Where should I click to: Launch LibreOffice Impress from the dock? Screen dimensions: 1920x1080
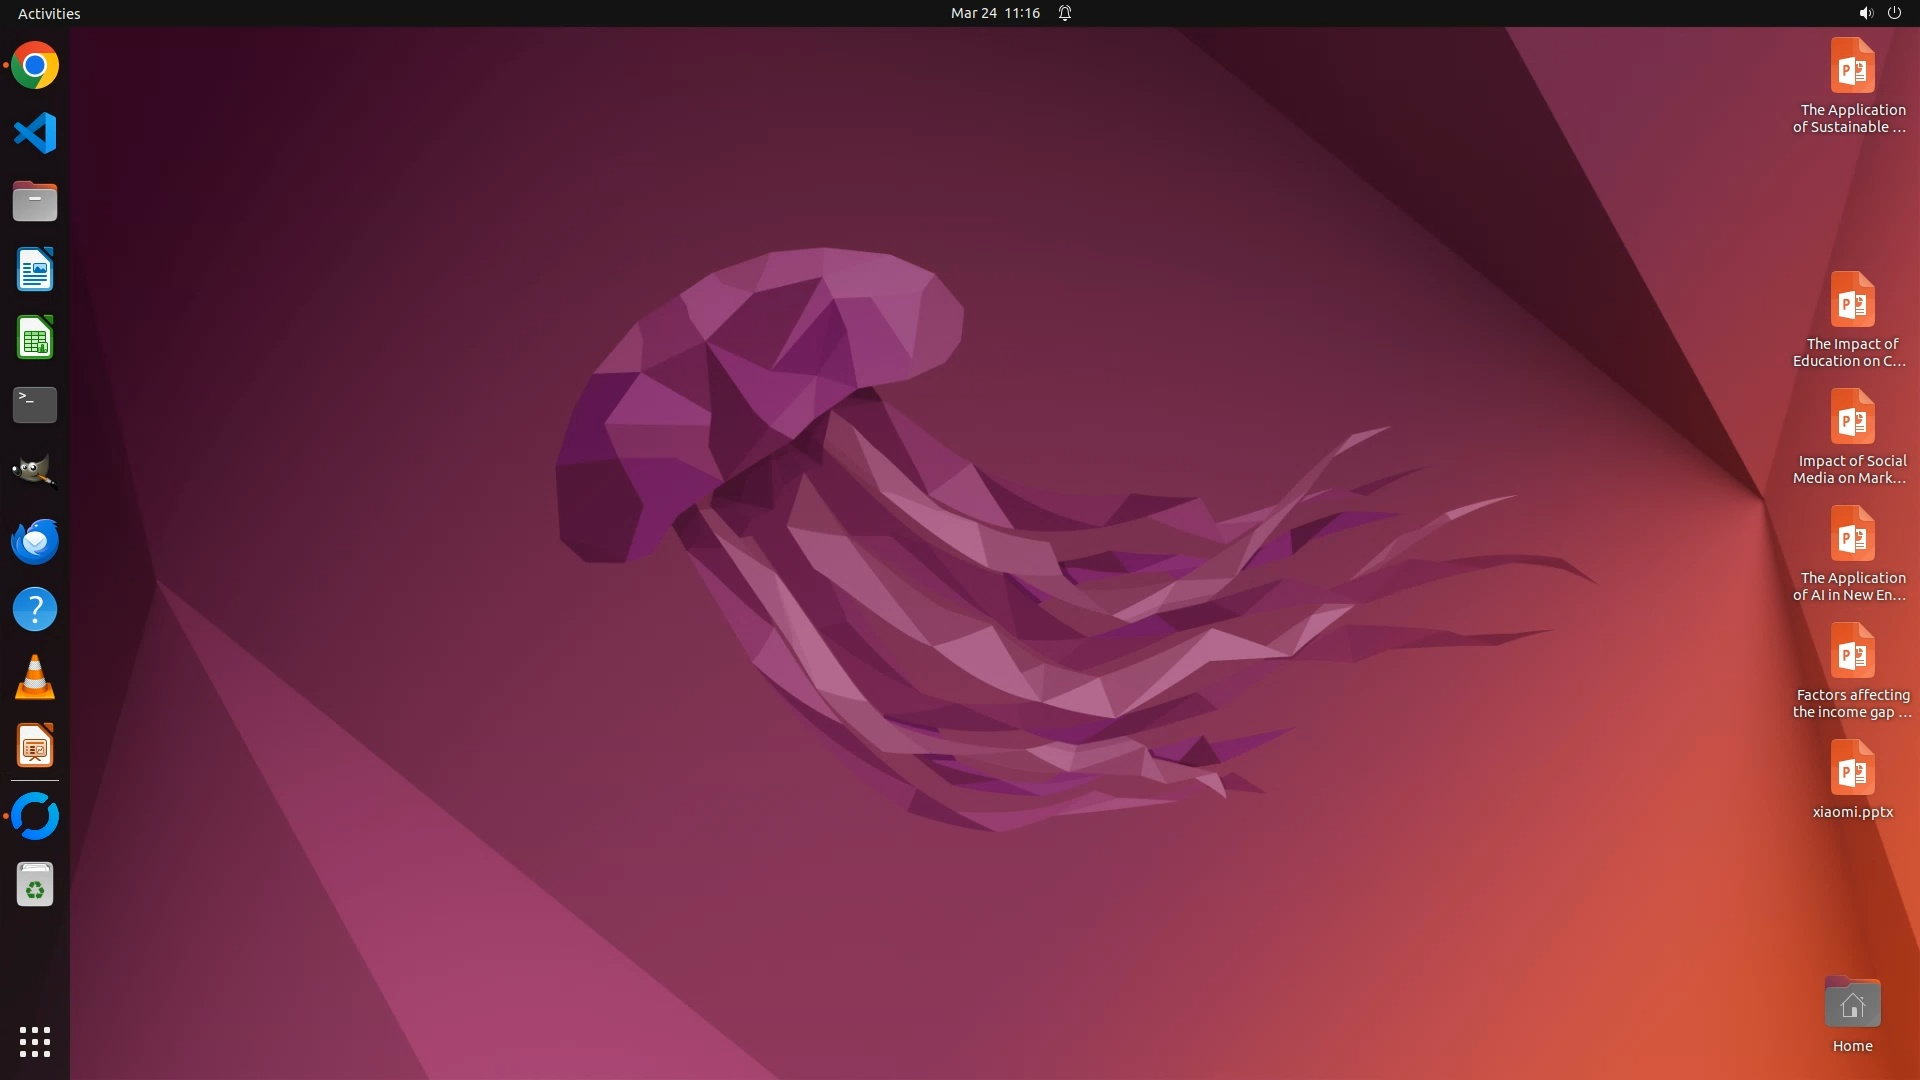(35, 746)
